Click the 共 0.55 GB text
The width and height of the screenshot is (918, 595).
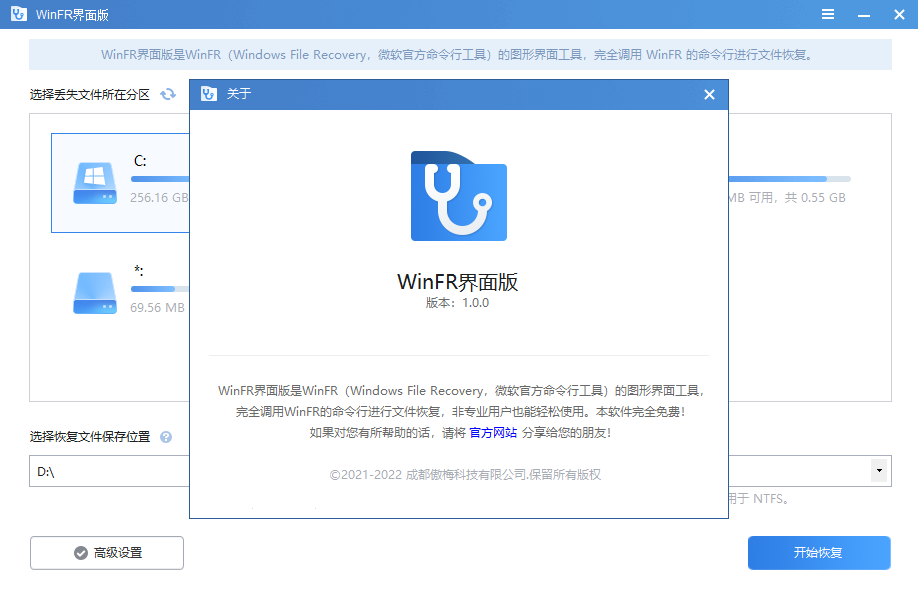click(815, 197)
